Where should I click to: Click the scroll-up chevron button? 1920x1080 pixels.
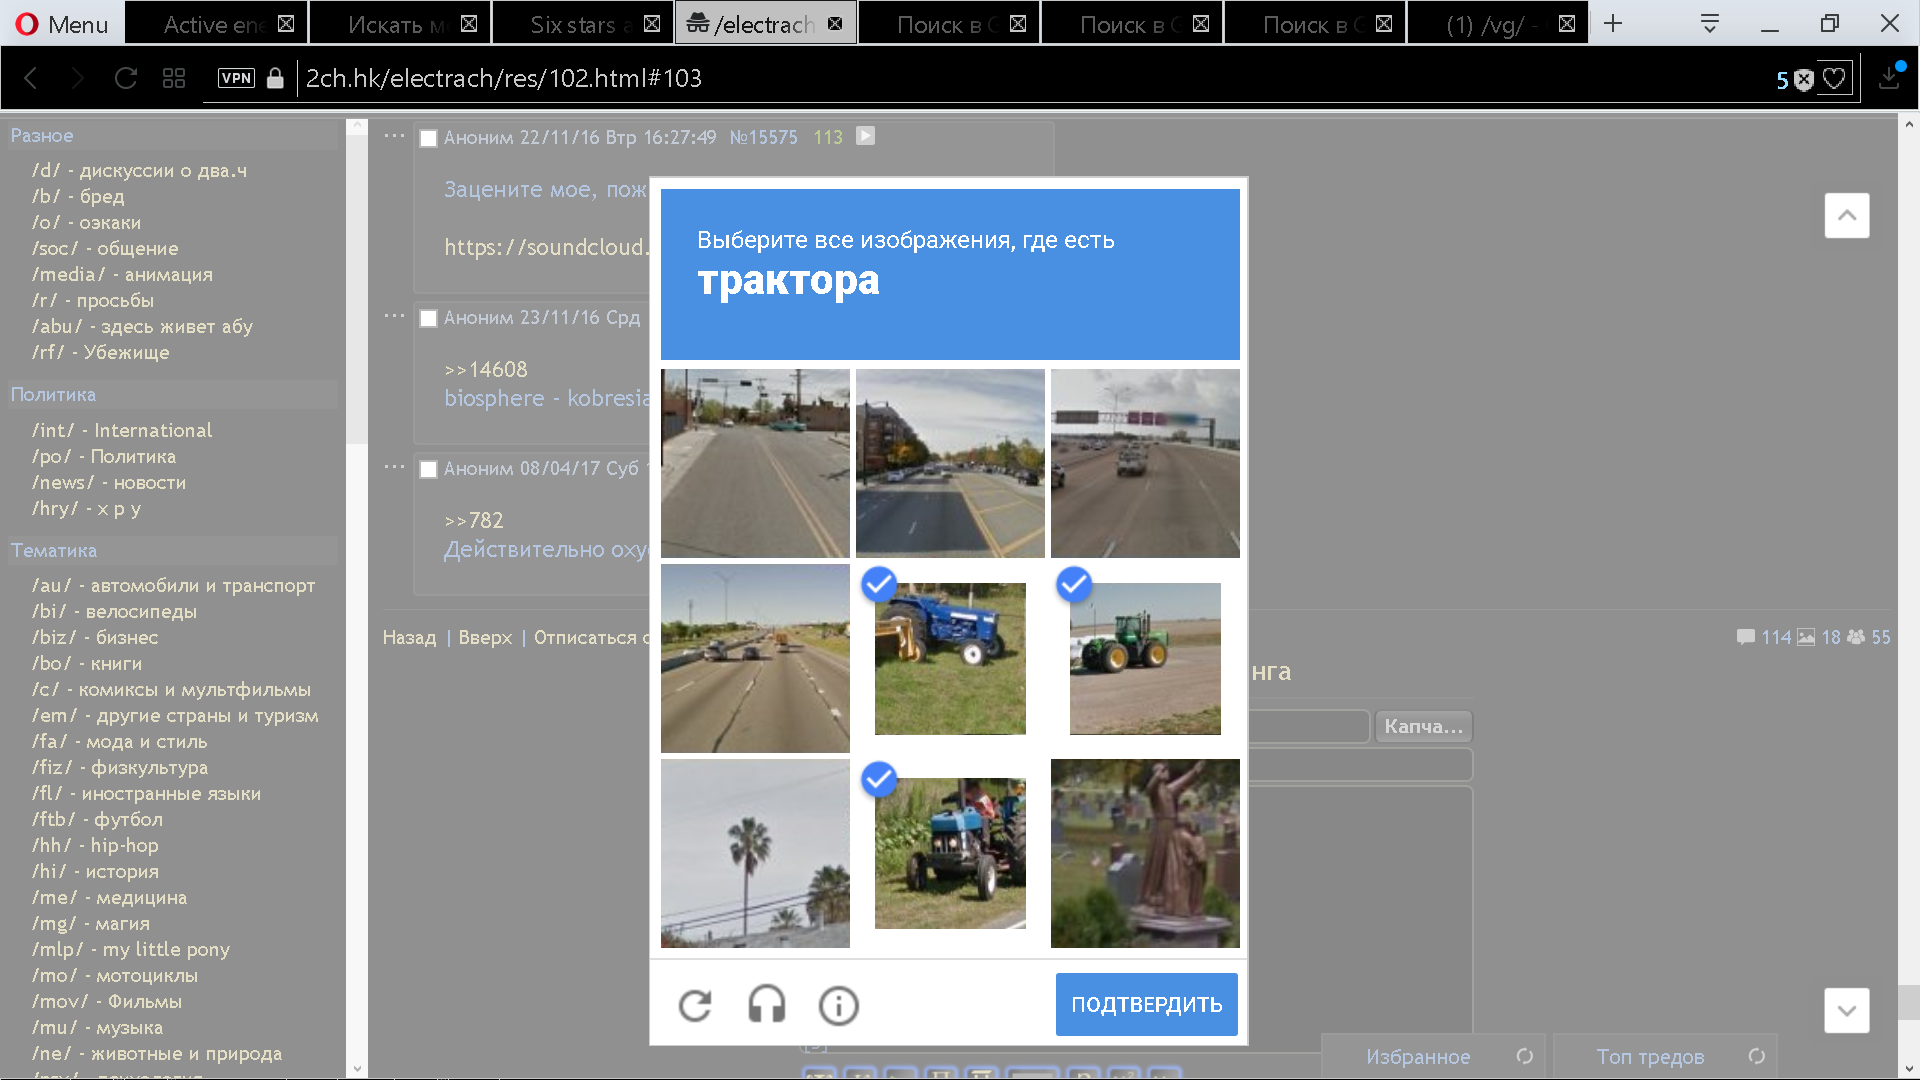point(1846,215)
